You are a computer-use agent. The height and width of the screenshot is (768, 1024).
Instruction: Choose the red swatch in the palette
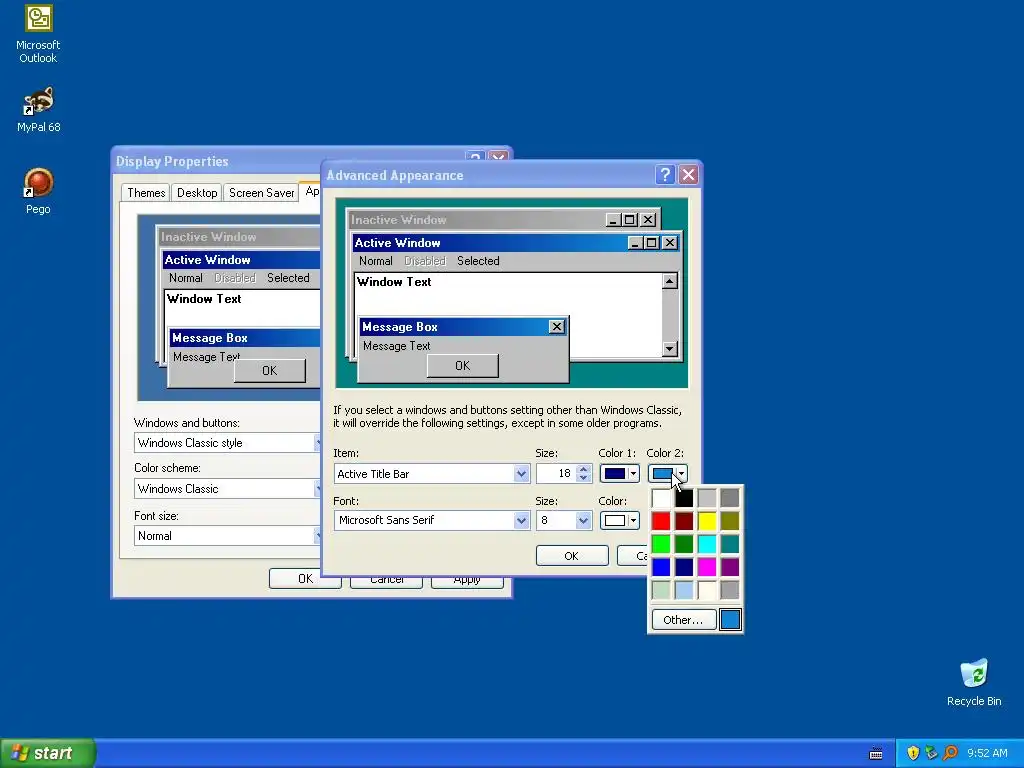661,521
